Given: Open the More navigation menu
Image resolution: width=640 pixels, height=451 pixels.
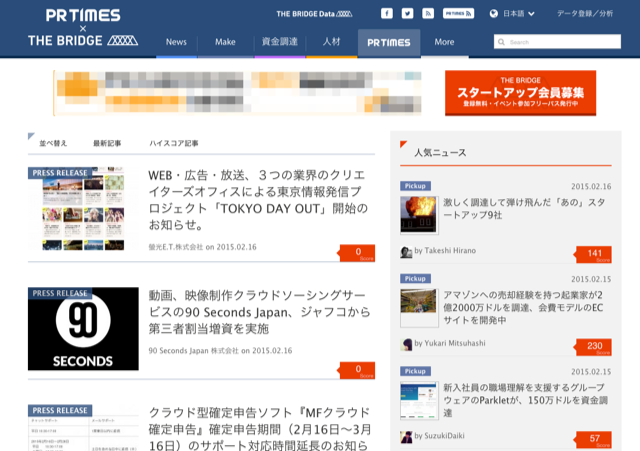Looking at the screenshot, I should [x=444, y=42].
